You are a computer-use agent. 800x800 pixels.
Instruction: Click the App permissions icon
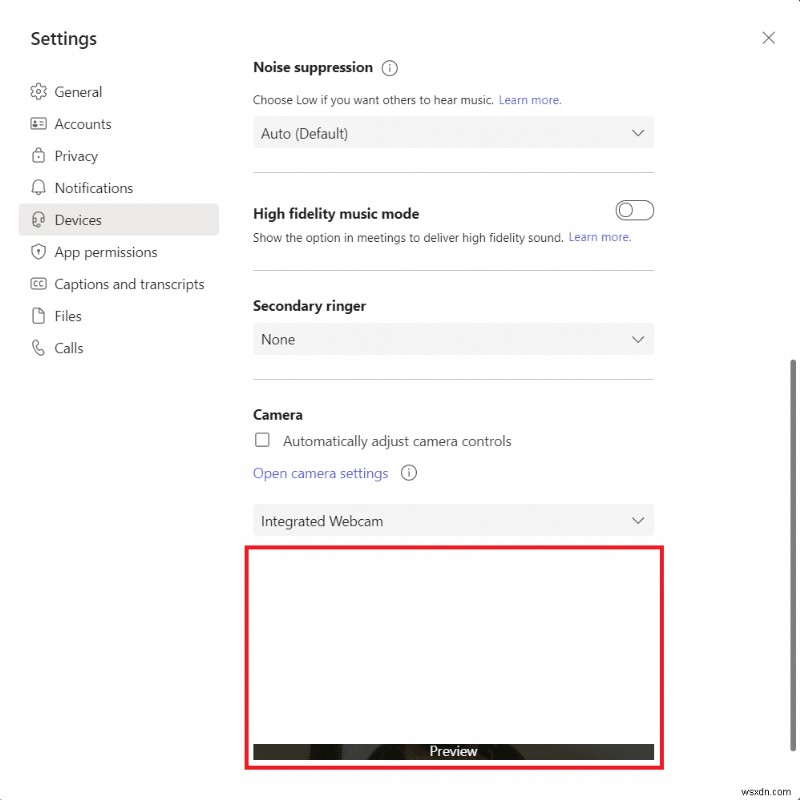(38, 252)
